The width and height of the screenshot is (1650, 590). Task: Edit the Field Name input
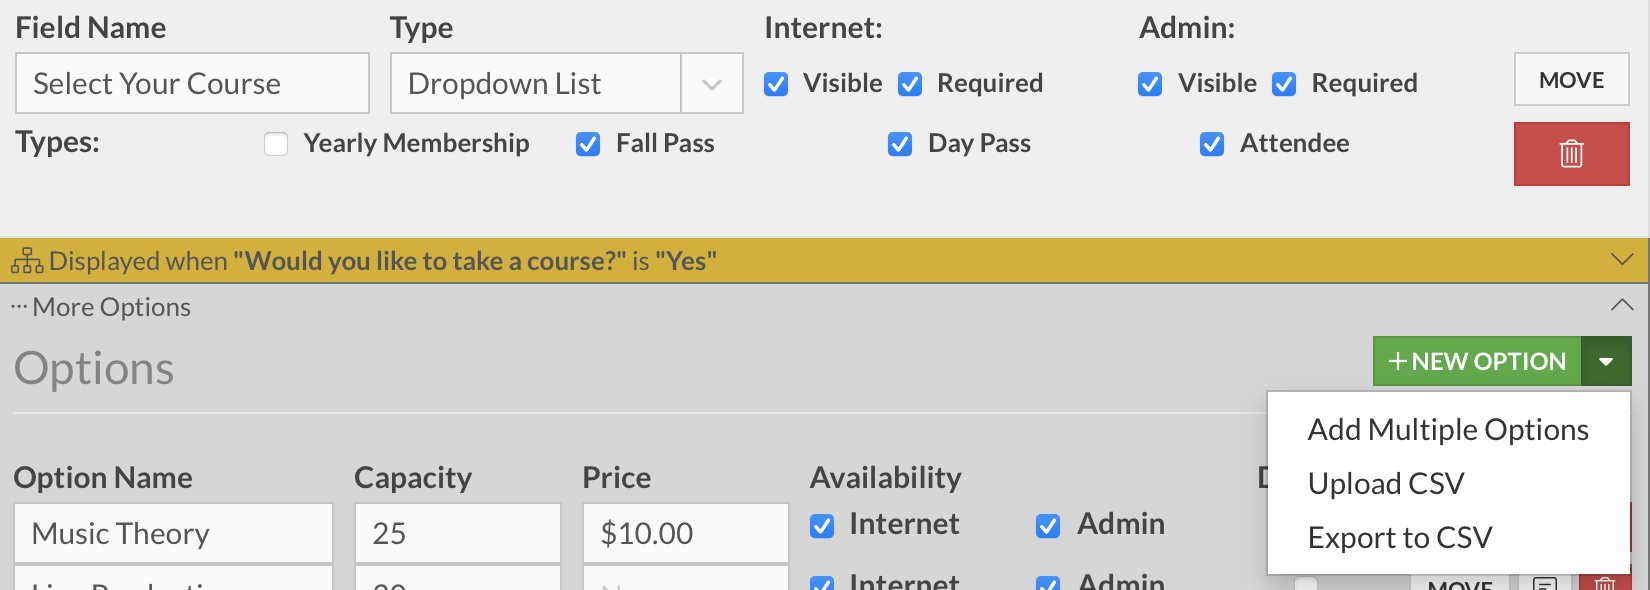click(192, 83)
